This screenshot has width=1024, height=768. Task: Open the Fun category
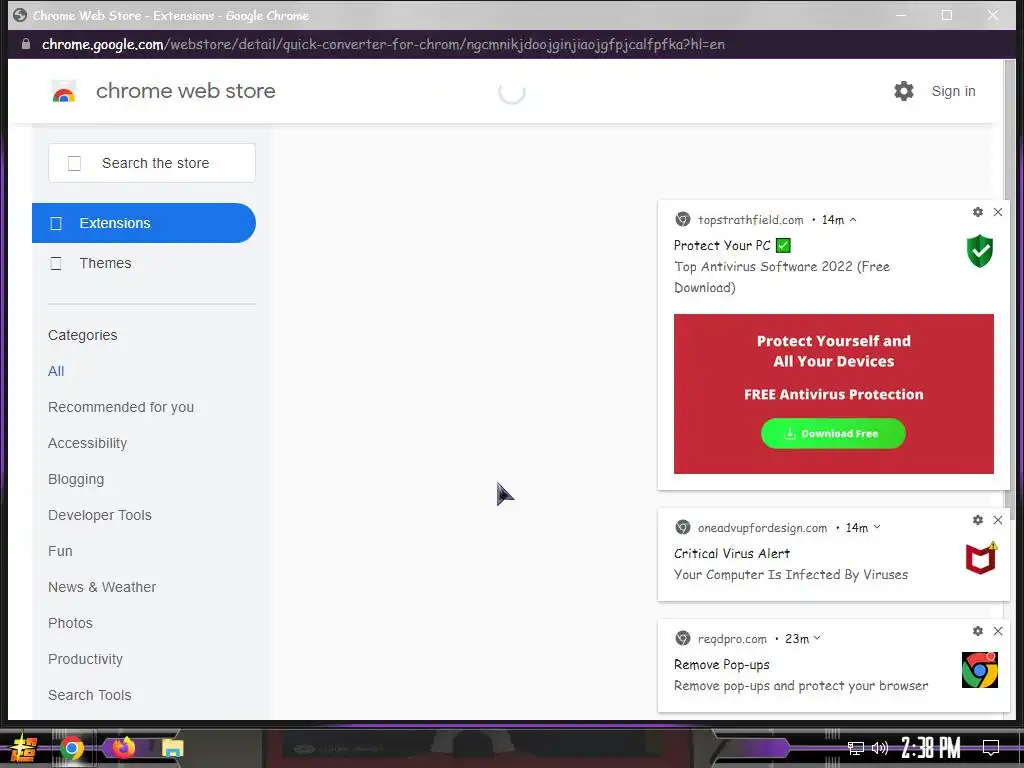[60, 551]
